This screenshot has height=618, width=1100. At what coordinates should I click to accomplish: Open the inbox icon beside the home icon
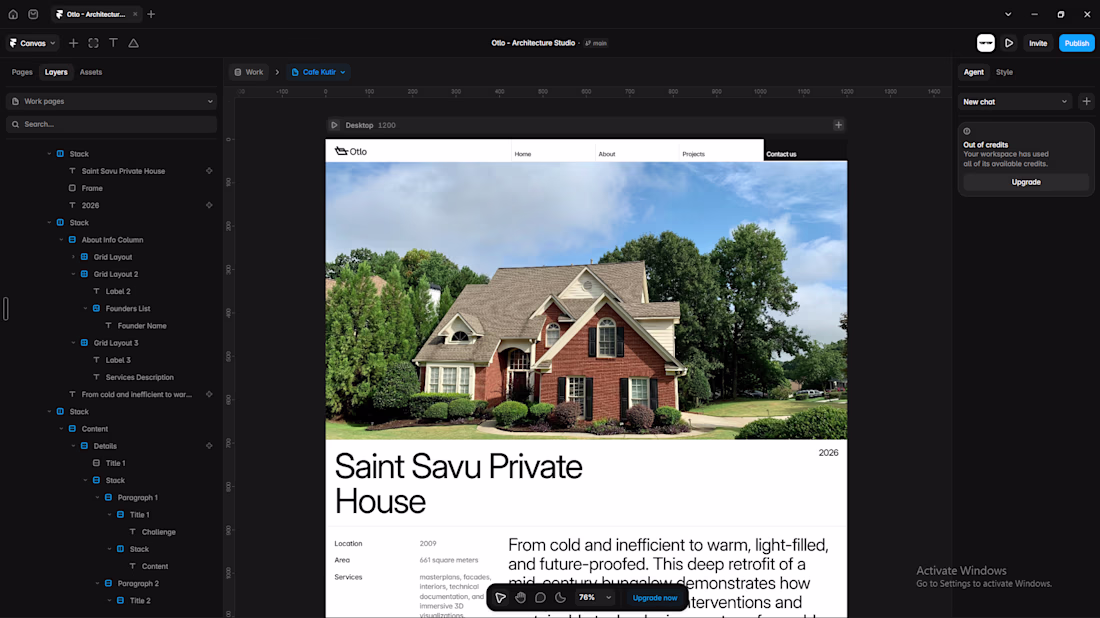[x=33, y=14]
